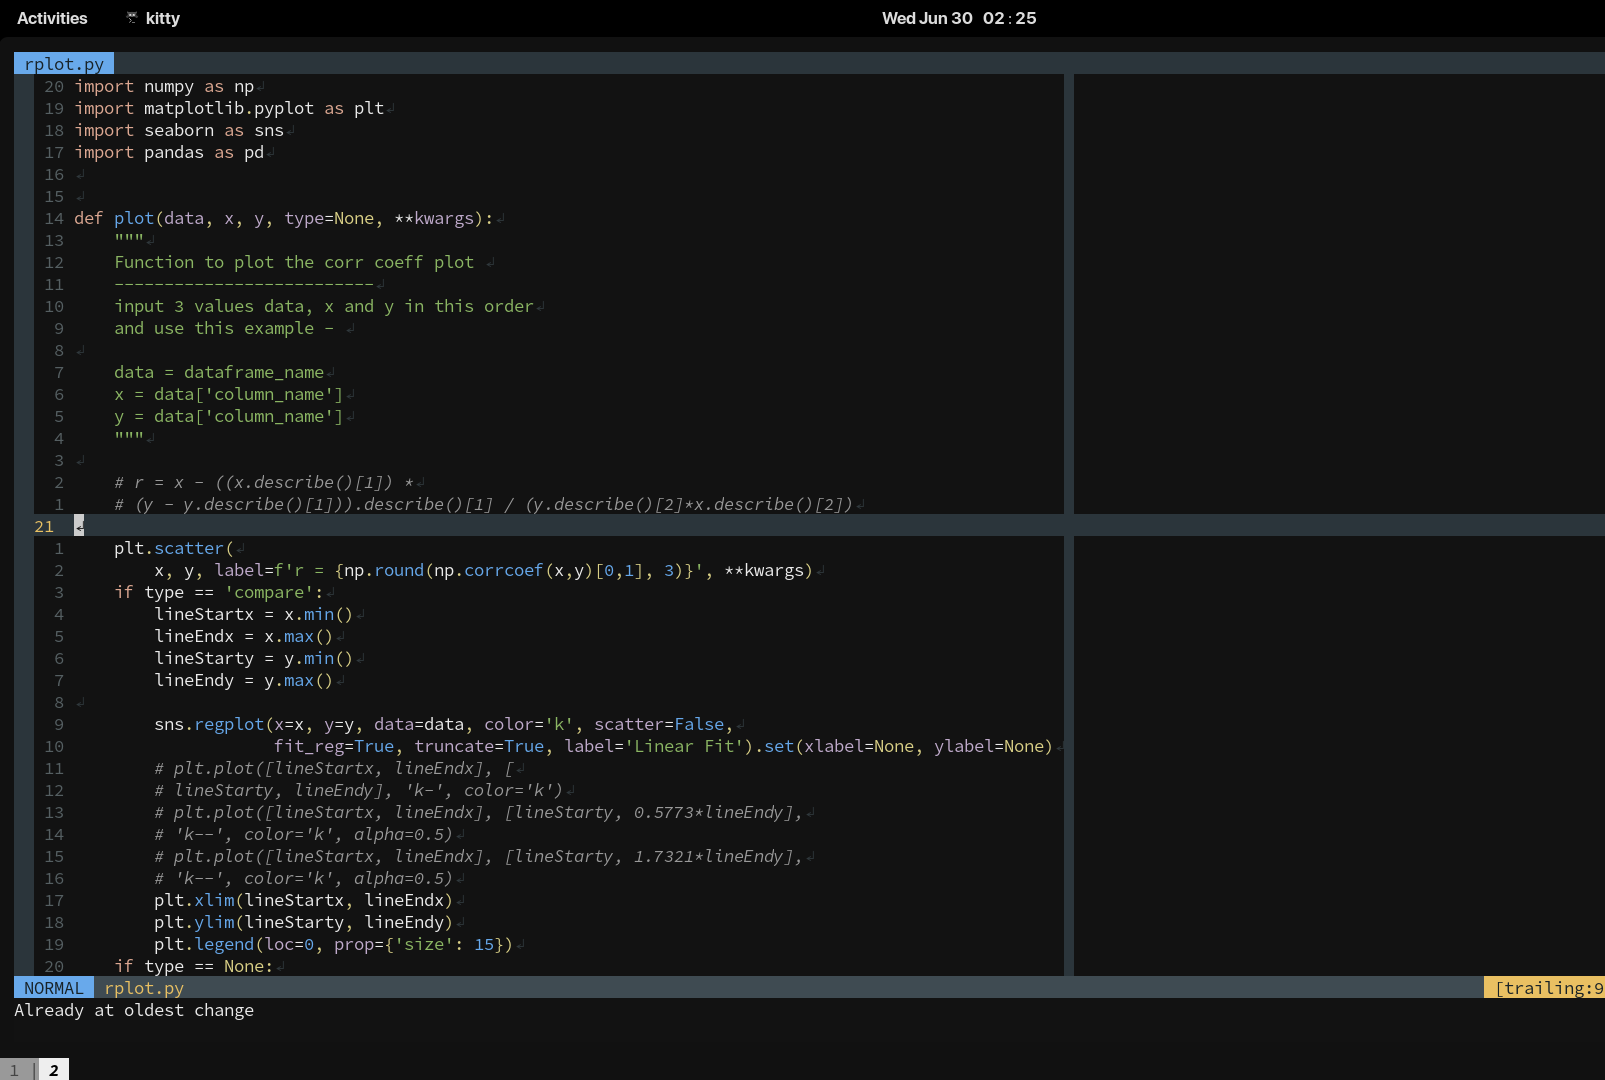Click '**kwargs)' at end of label line
1605x1080 pixels.
[x=769, y=570]
